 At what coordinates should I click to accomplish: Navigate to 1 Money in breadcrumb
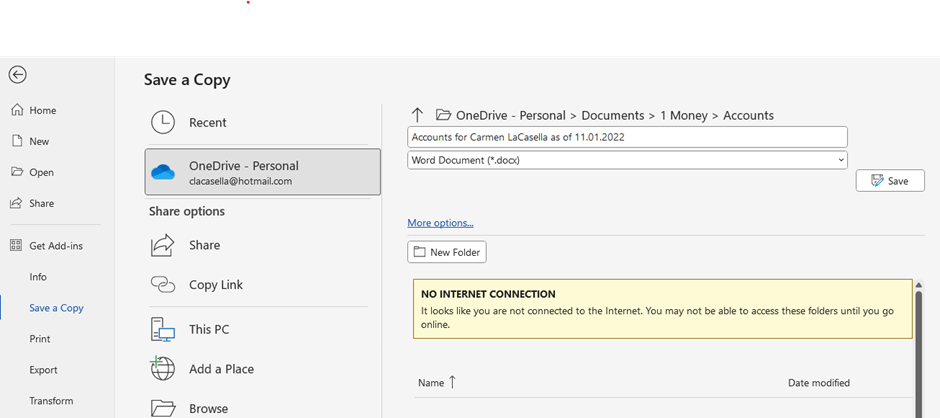point(683,116)
